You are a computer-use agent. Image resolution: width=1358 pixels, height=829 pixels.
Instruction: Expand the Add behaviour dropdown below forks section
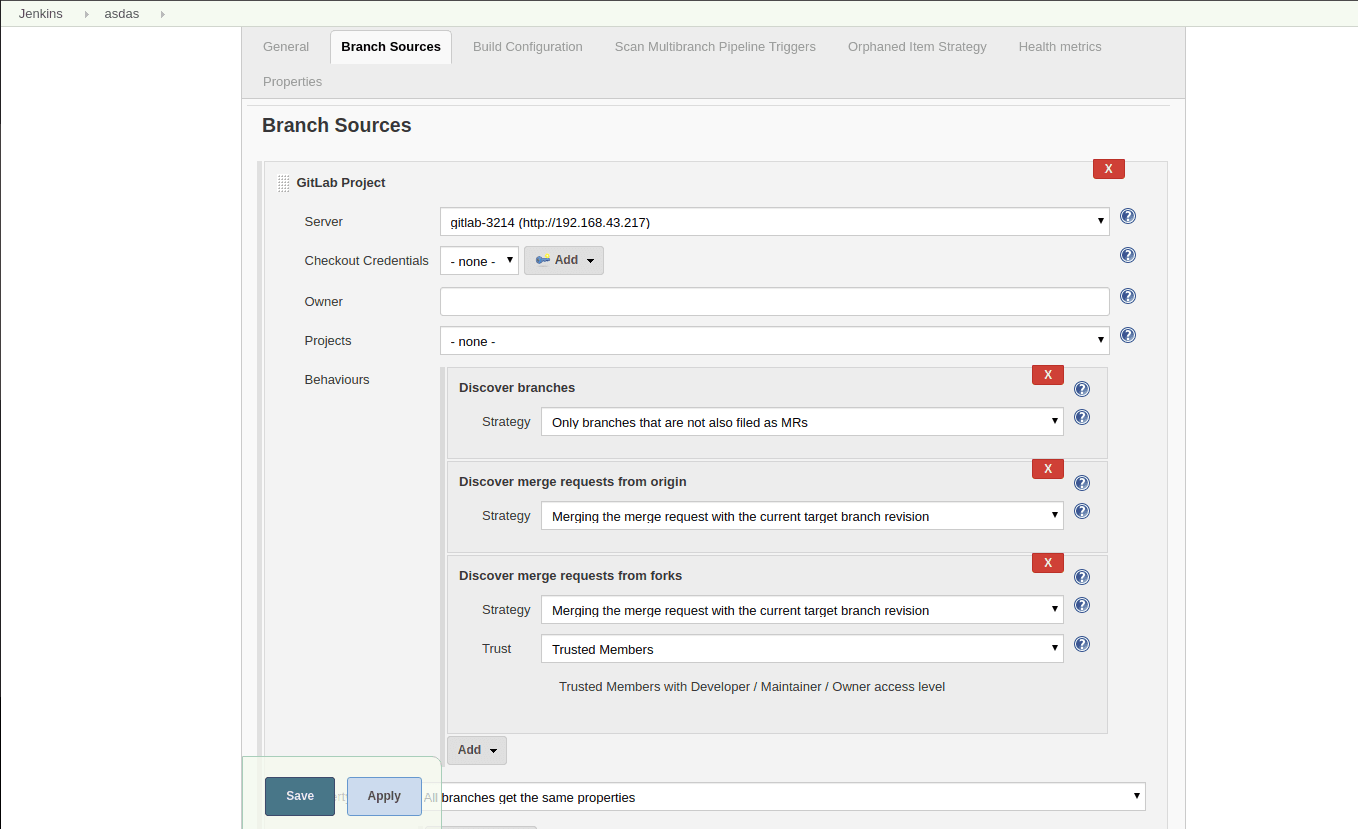(x=476, y=749)
